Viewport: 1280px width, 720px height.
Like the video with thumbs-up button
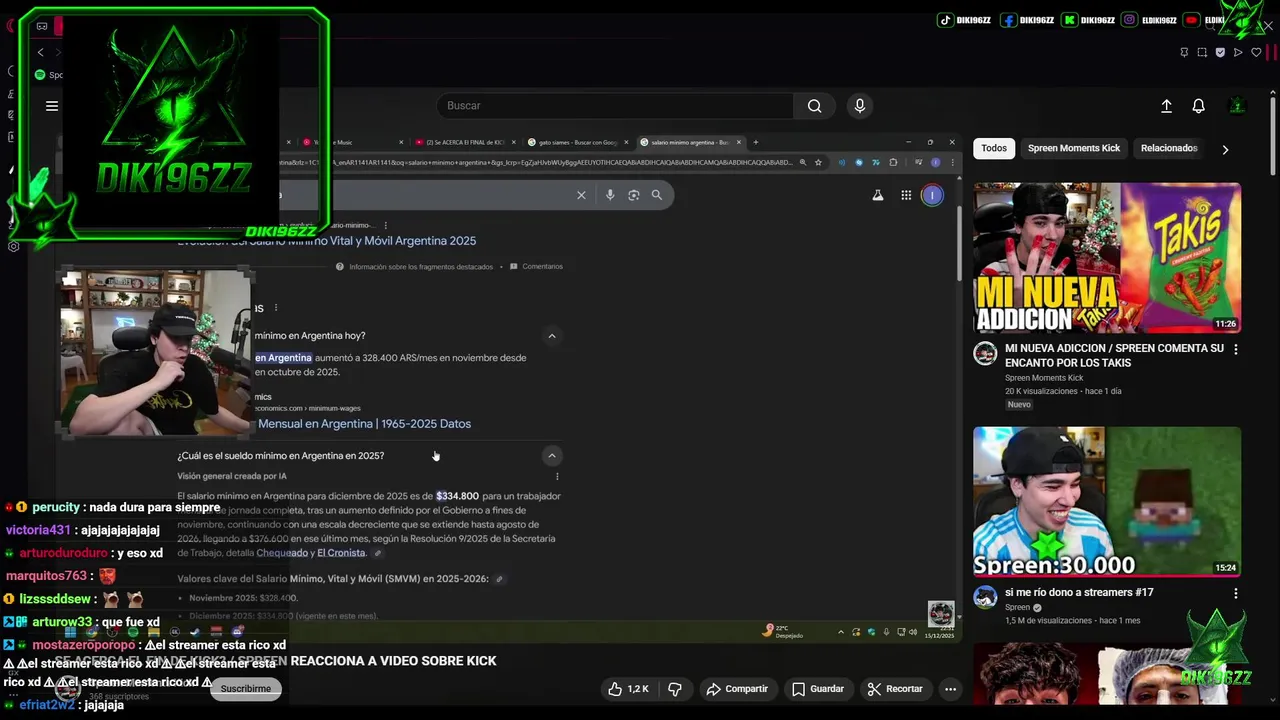pos(628,689)
